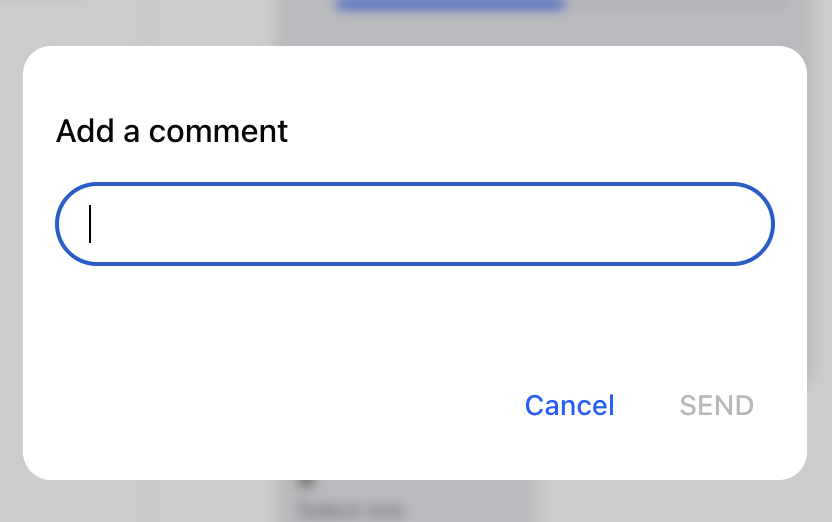Tap SEND beside the Cancel button
Viewport: 832px width, 522px height.
point(716,405)
